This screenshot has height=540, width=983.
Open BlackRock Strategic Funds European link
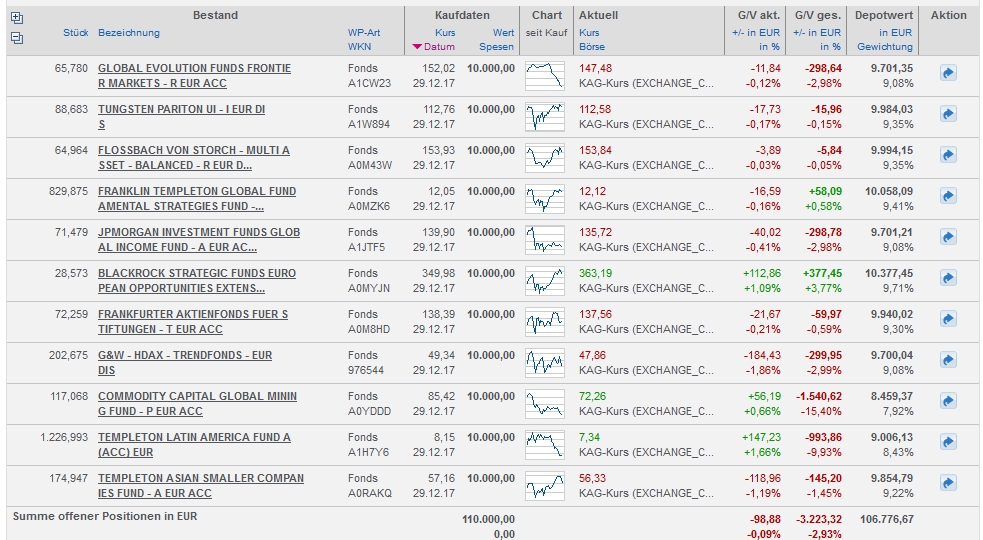point(197,280)
